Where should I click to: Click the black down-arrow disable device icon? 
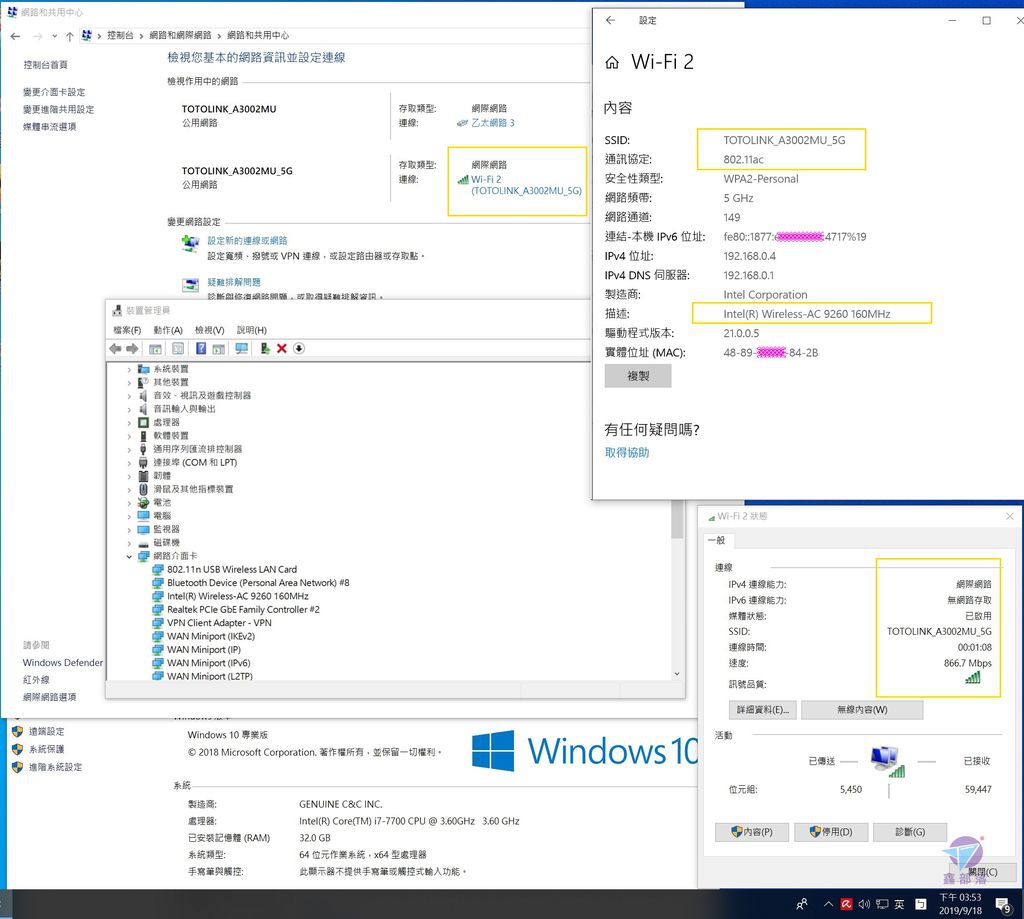298,349
